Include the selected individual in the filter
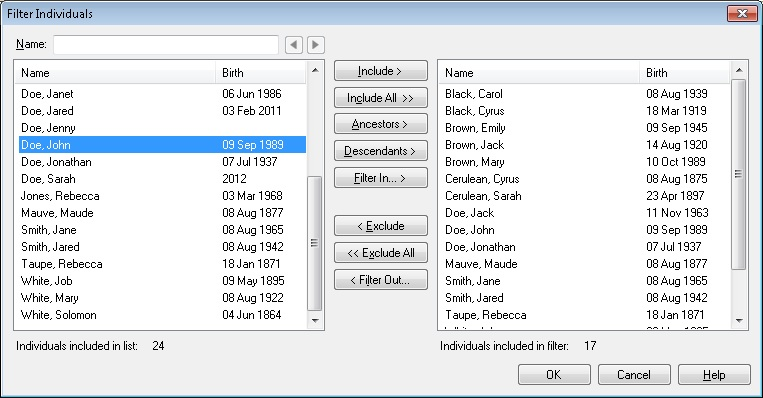This screenshot has width=763, height=398. (381, 71)
